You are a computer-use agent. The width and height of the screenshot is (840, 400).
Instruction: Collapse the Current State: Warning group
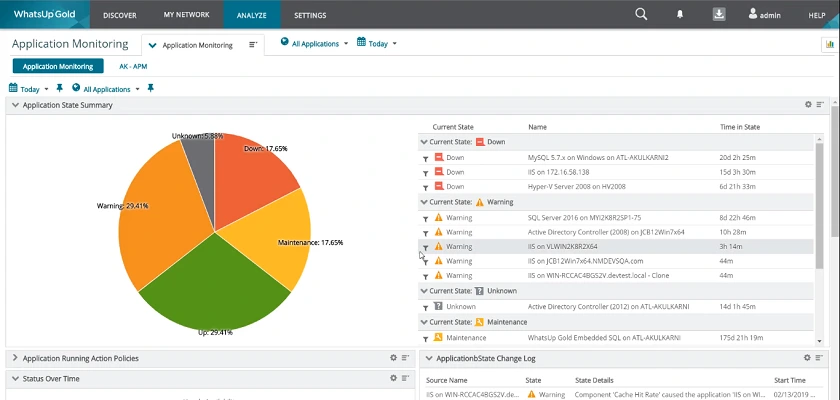pyautogui.click(x=424, y=202)
